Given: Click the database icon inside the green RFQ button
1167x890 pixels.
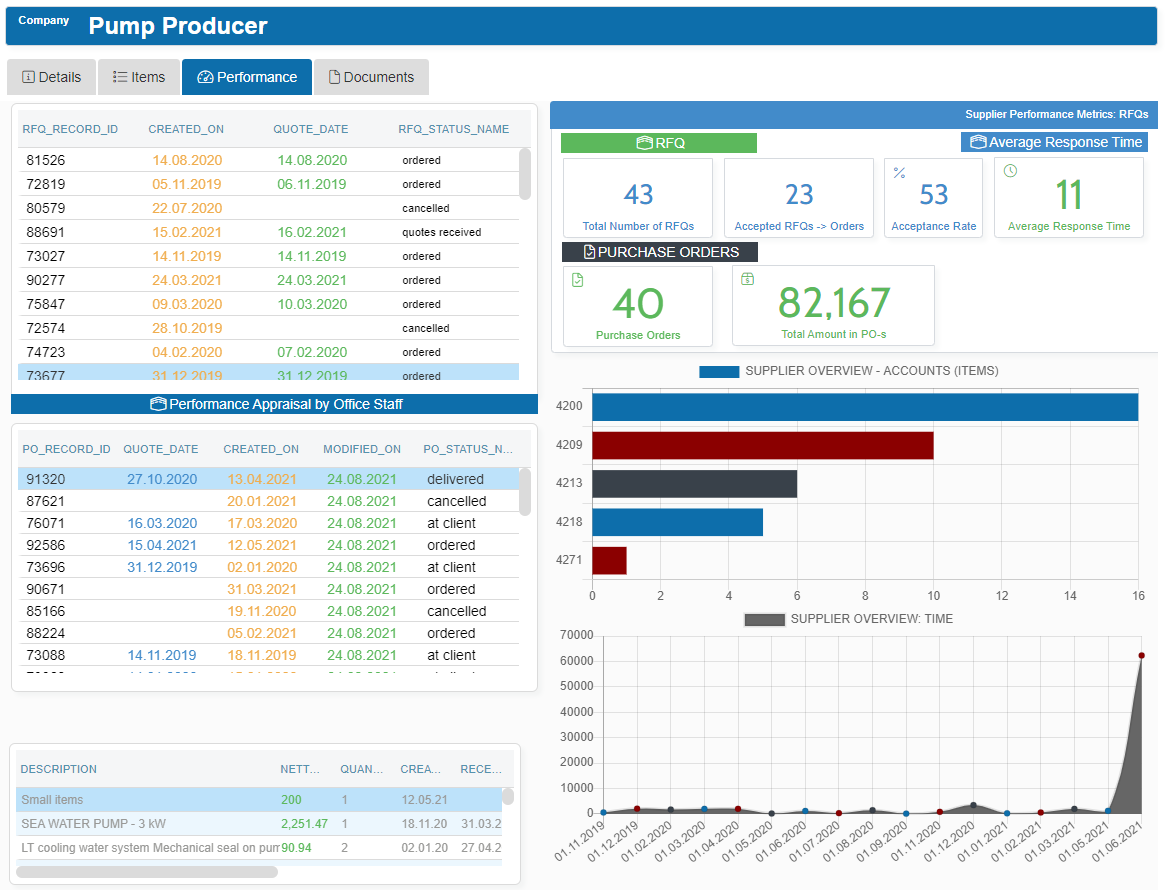Looking at the screenshot, I should pyautogui.click(x=645, y=142).
